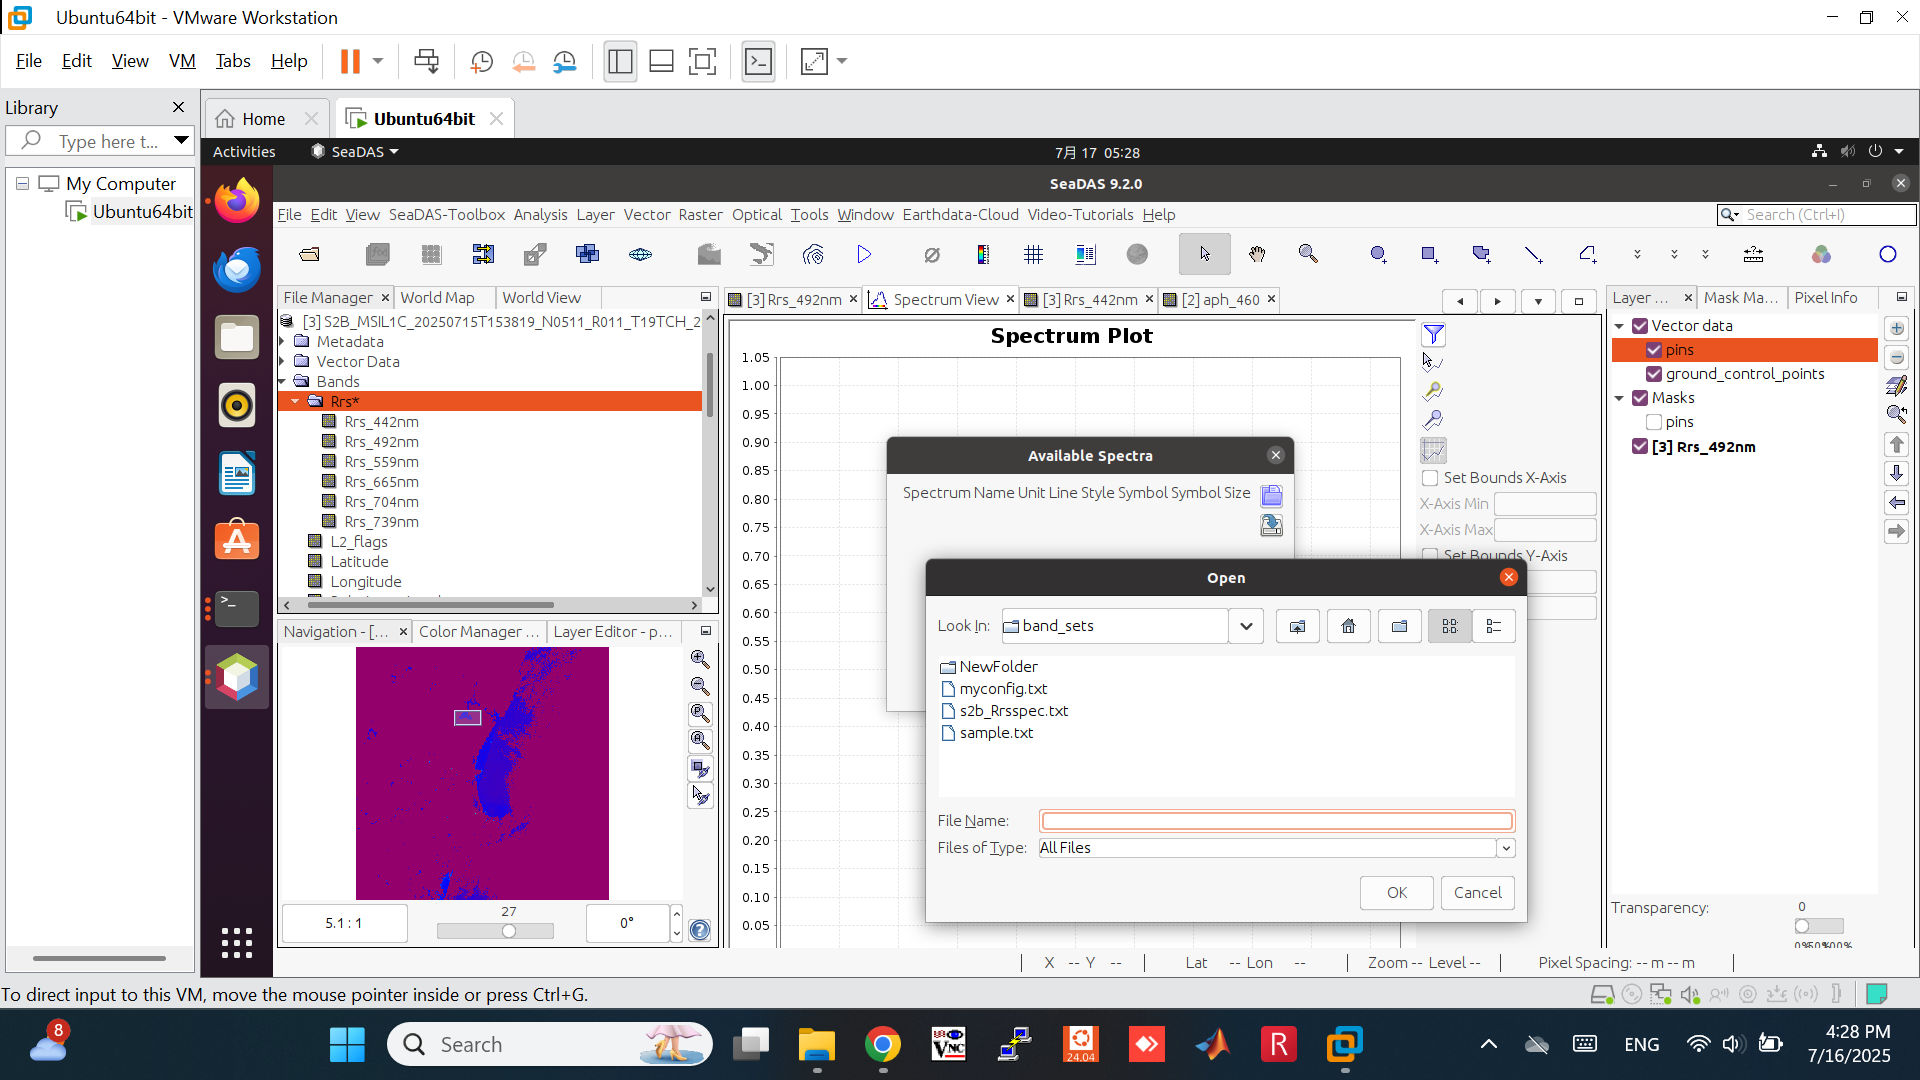Add layer with plus icon in Layer Manager
Image resolution: width=1920 pixels, height=1080 pixels.
(1896, 328)
